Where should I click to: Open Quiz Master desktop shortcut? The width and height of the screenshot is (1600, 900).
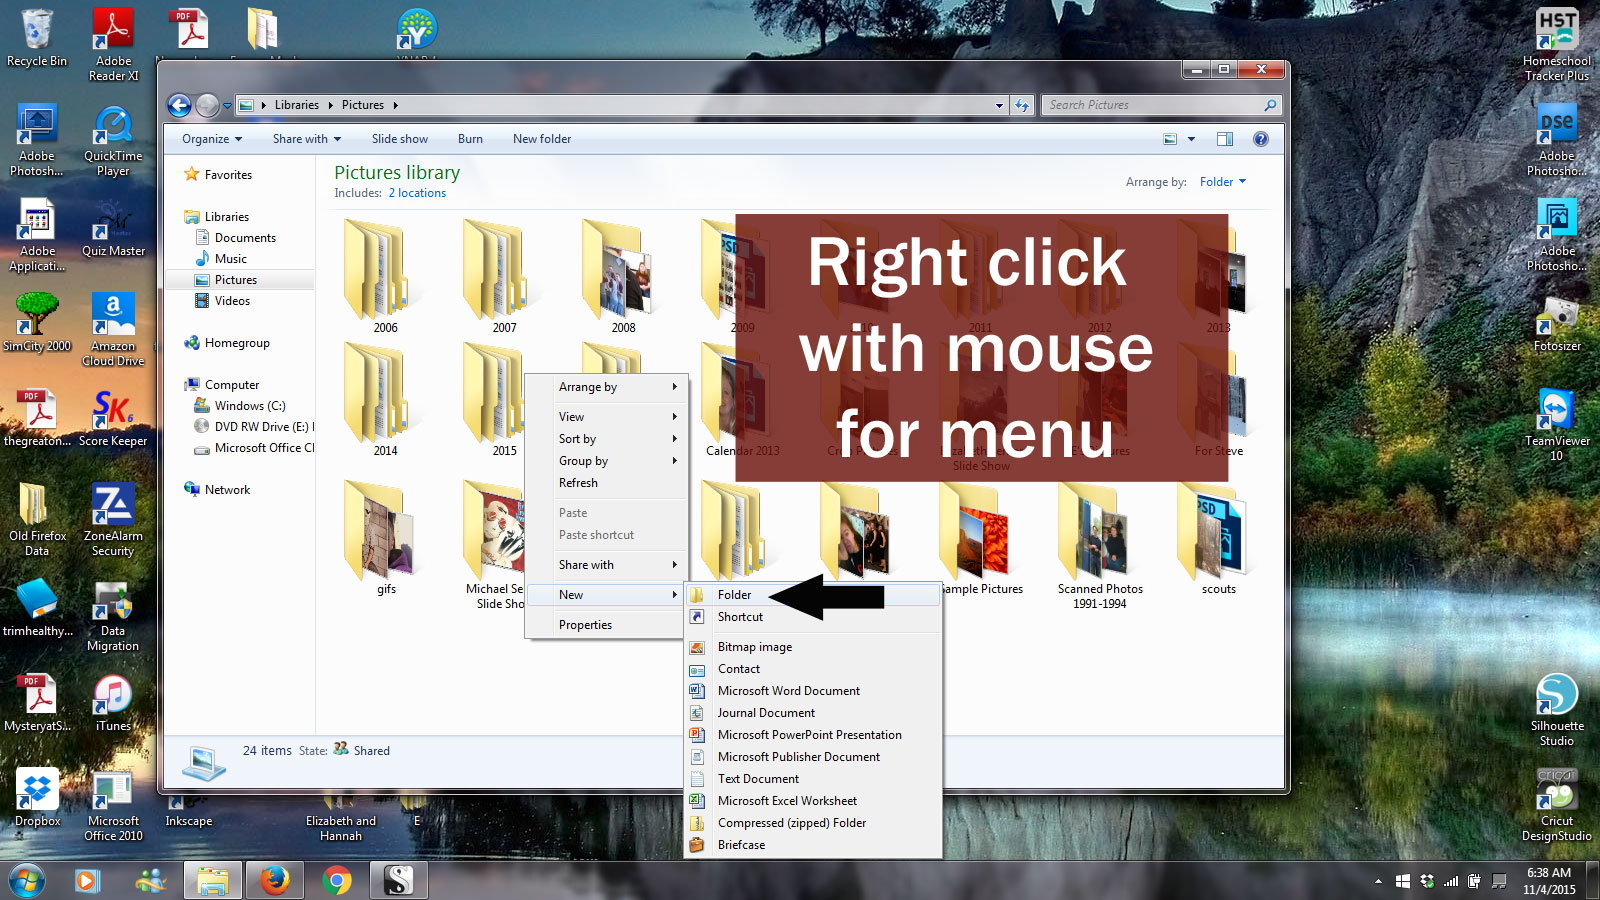[113, 229]
